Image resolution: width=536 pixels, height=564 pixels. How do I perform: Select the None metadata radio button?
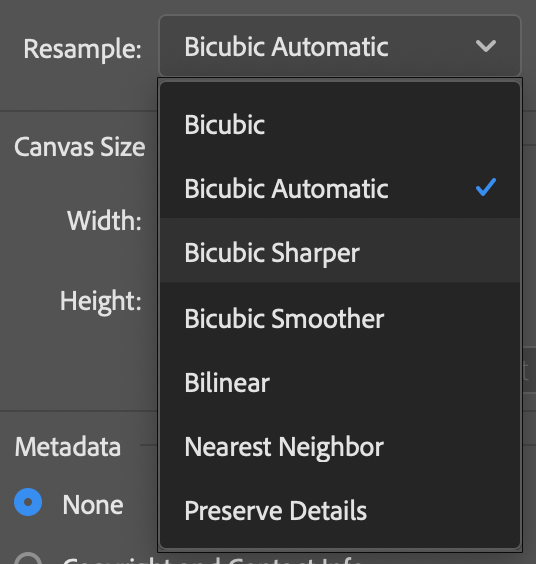tap(28, 502)
